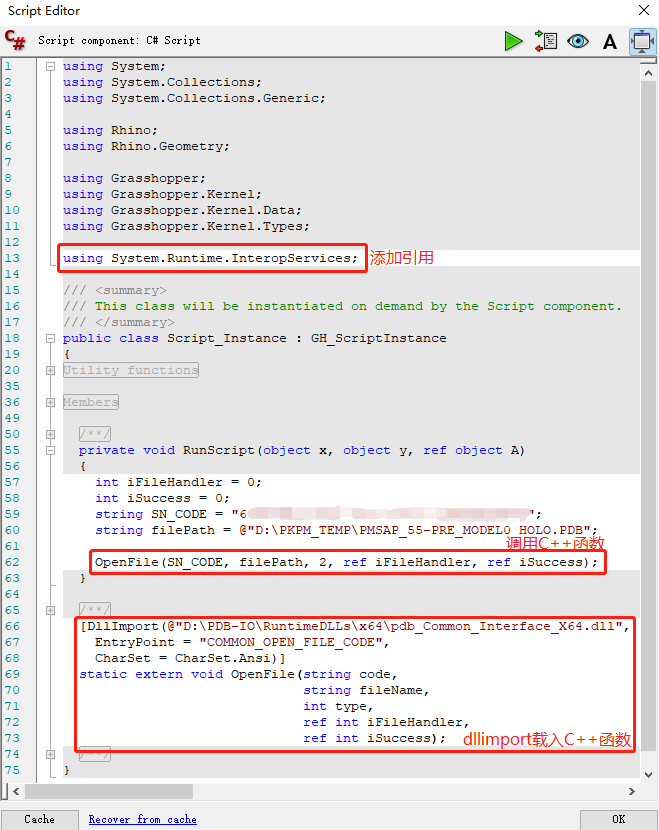Click the 'Script component: C# Script' label

click(x=119, y=41)
